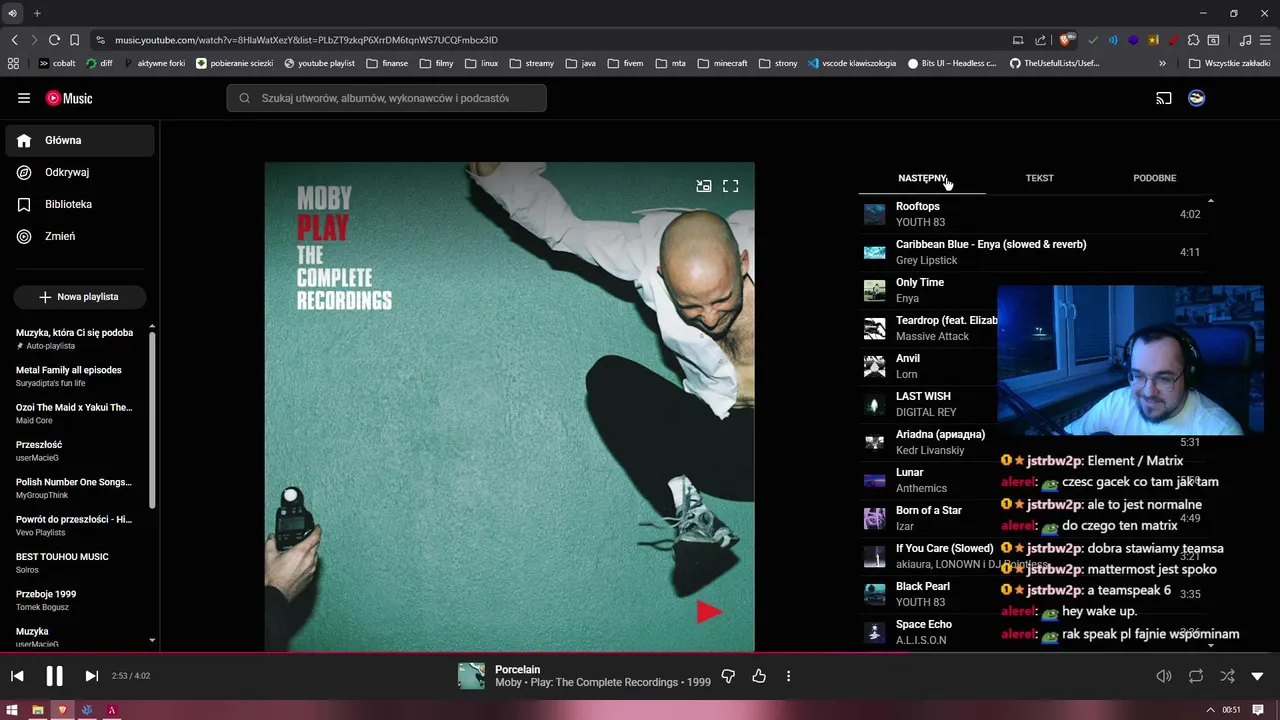The image size is (1280, 720).
Task: Switch to the PODOBNE tab
Action: [x=1154, y=178]
